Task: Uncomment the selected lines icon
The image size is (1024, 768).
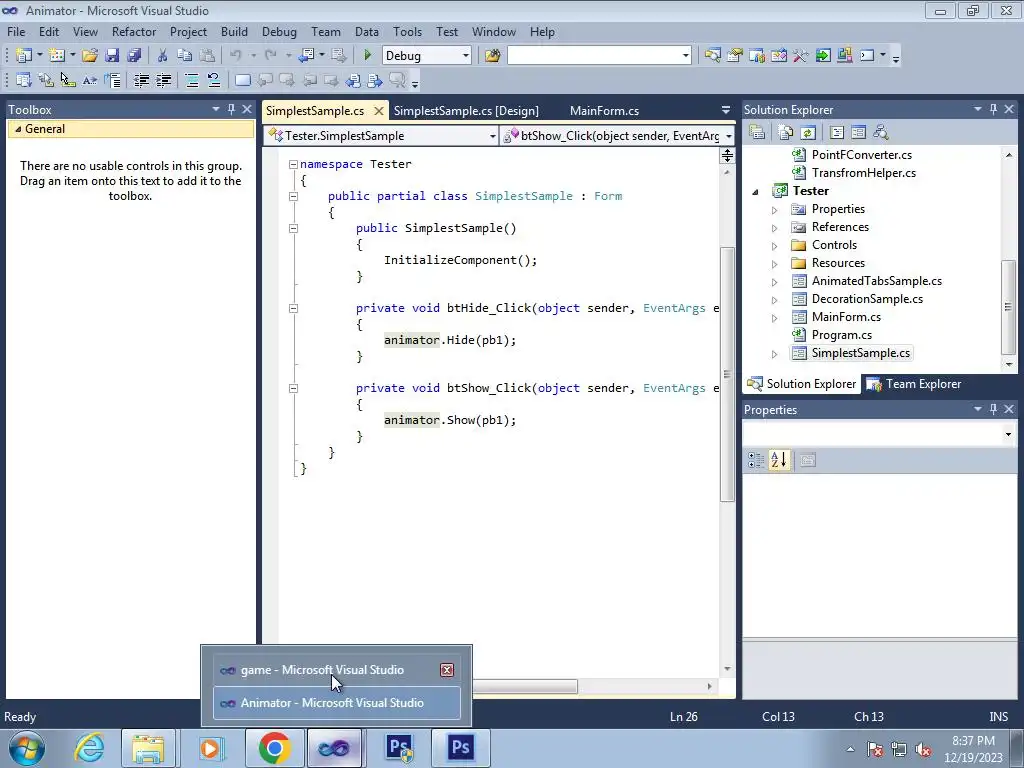Action: [214, 80]
